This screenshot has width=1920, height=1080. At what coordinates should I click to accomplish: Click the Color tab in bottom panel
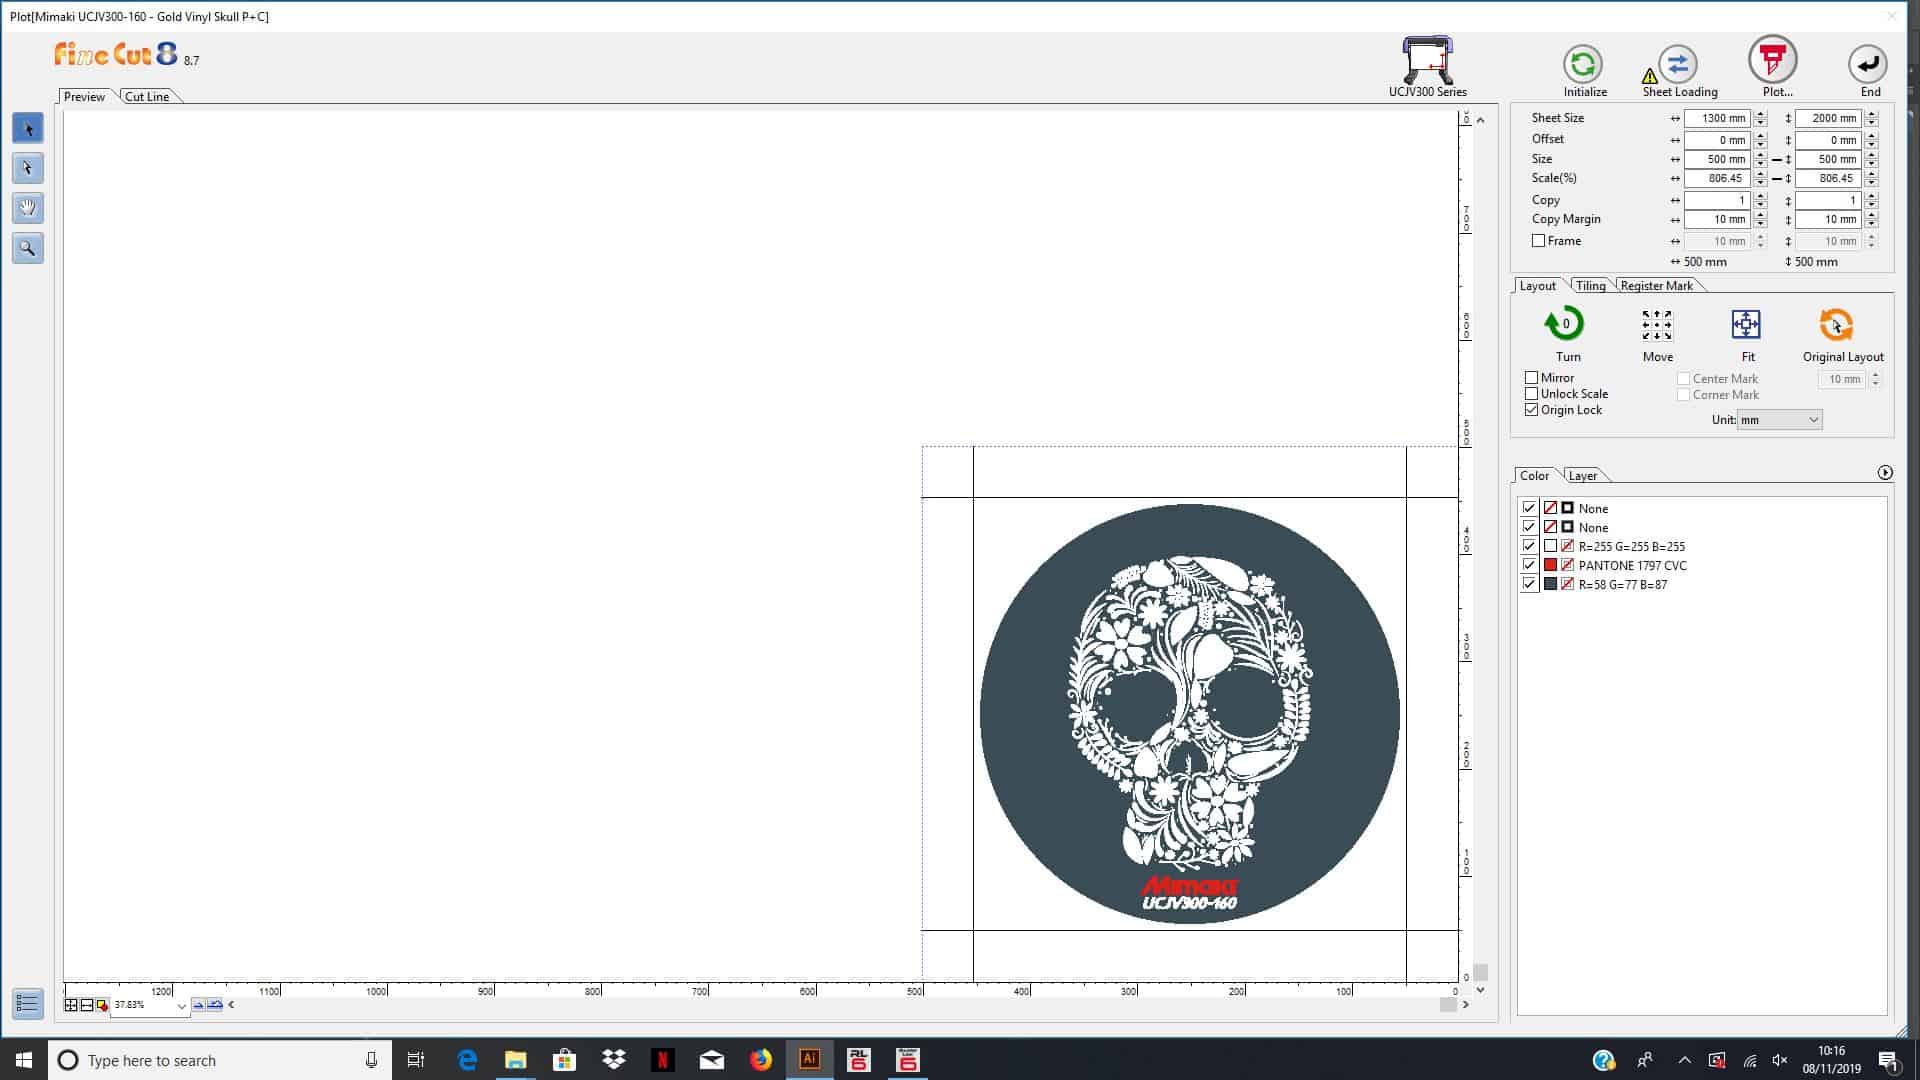click(x=1534, y=475)
